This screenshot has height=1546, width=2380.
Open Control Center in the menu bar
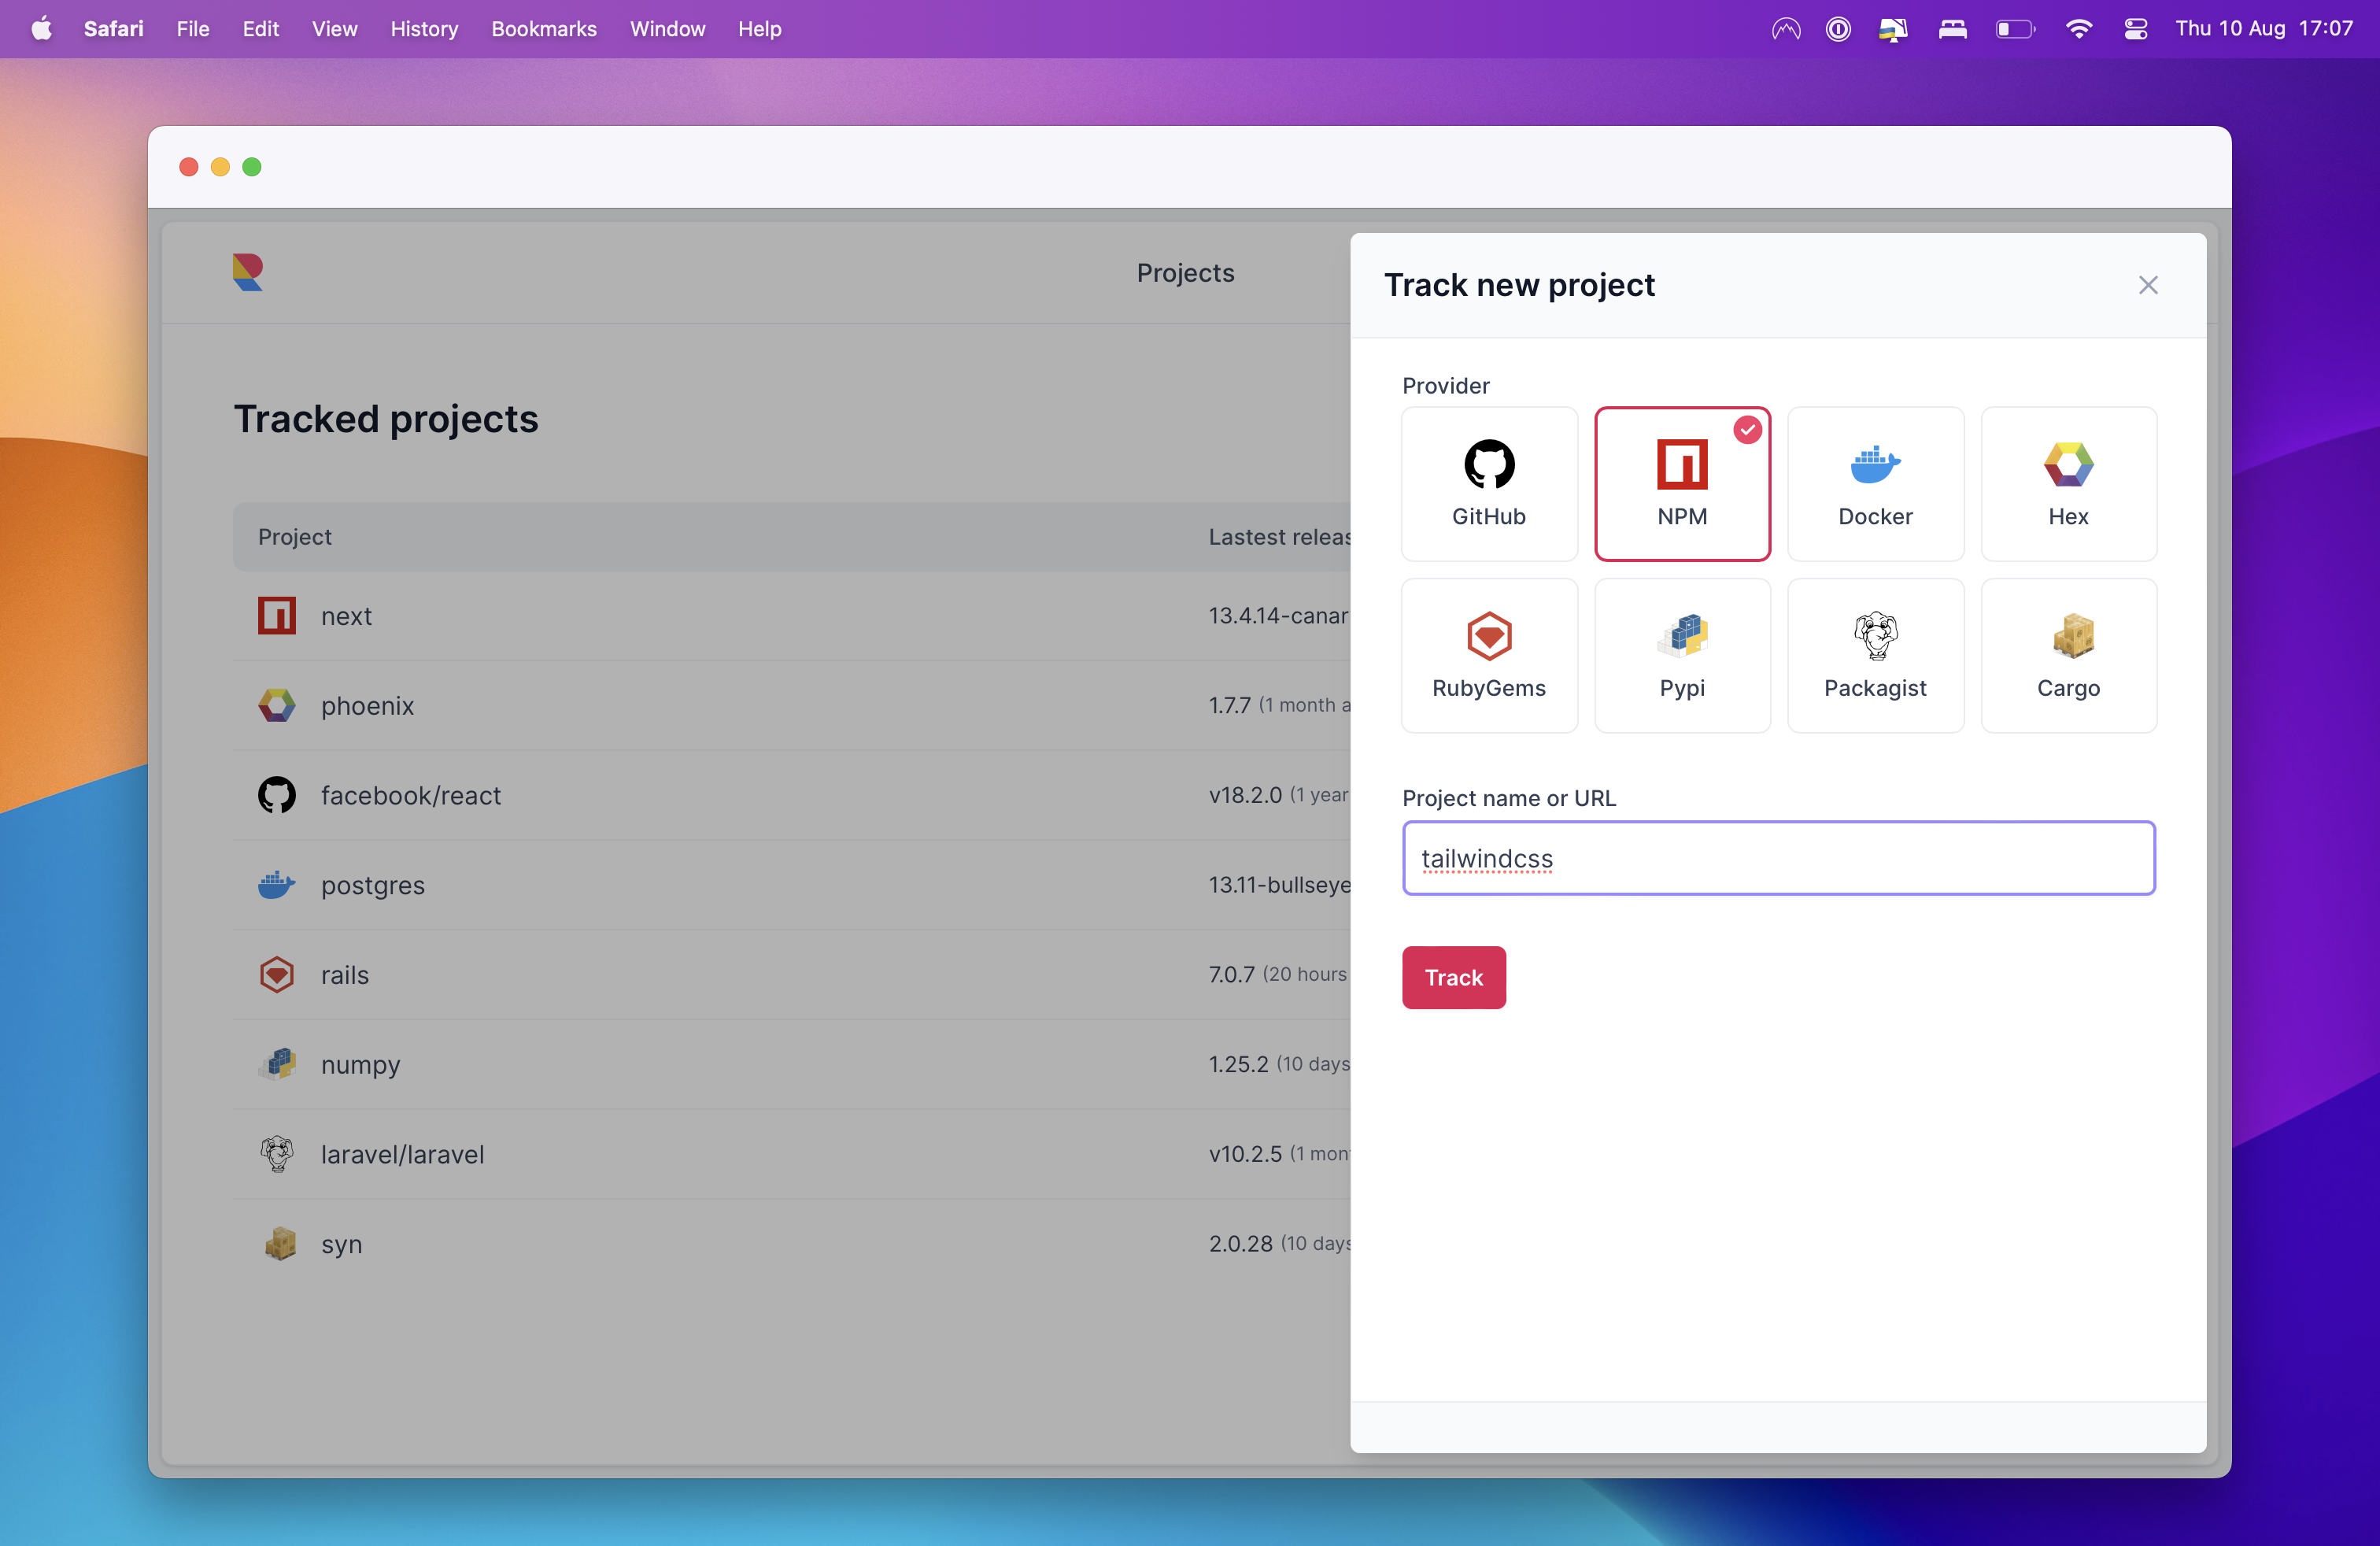pyautogui.click(x=2135, y=29)
